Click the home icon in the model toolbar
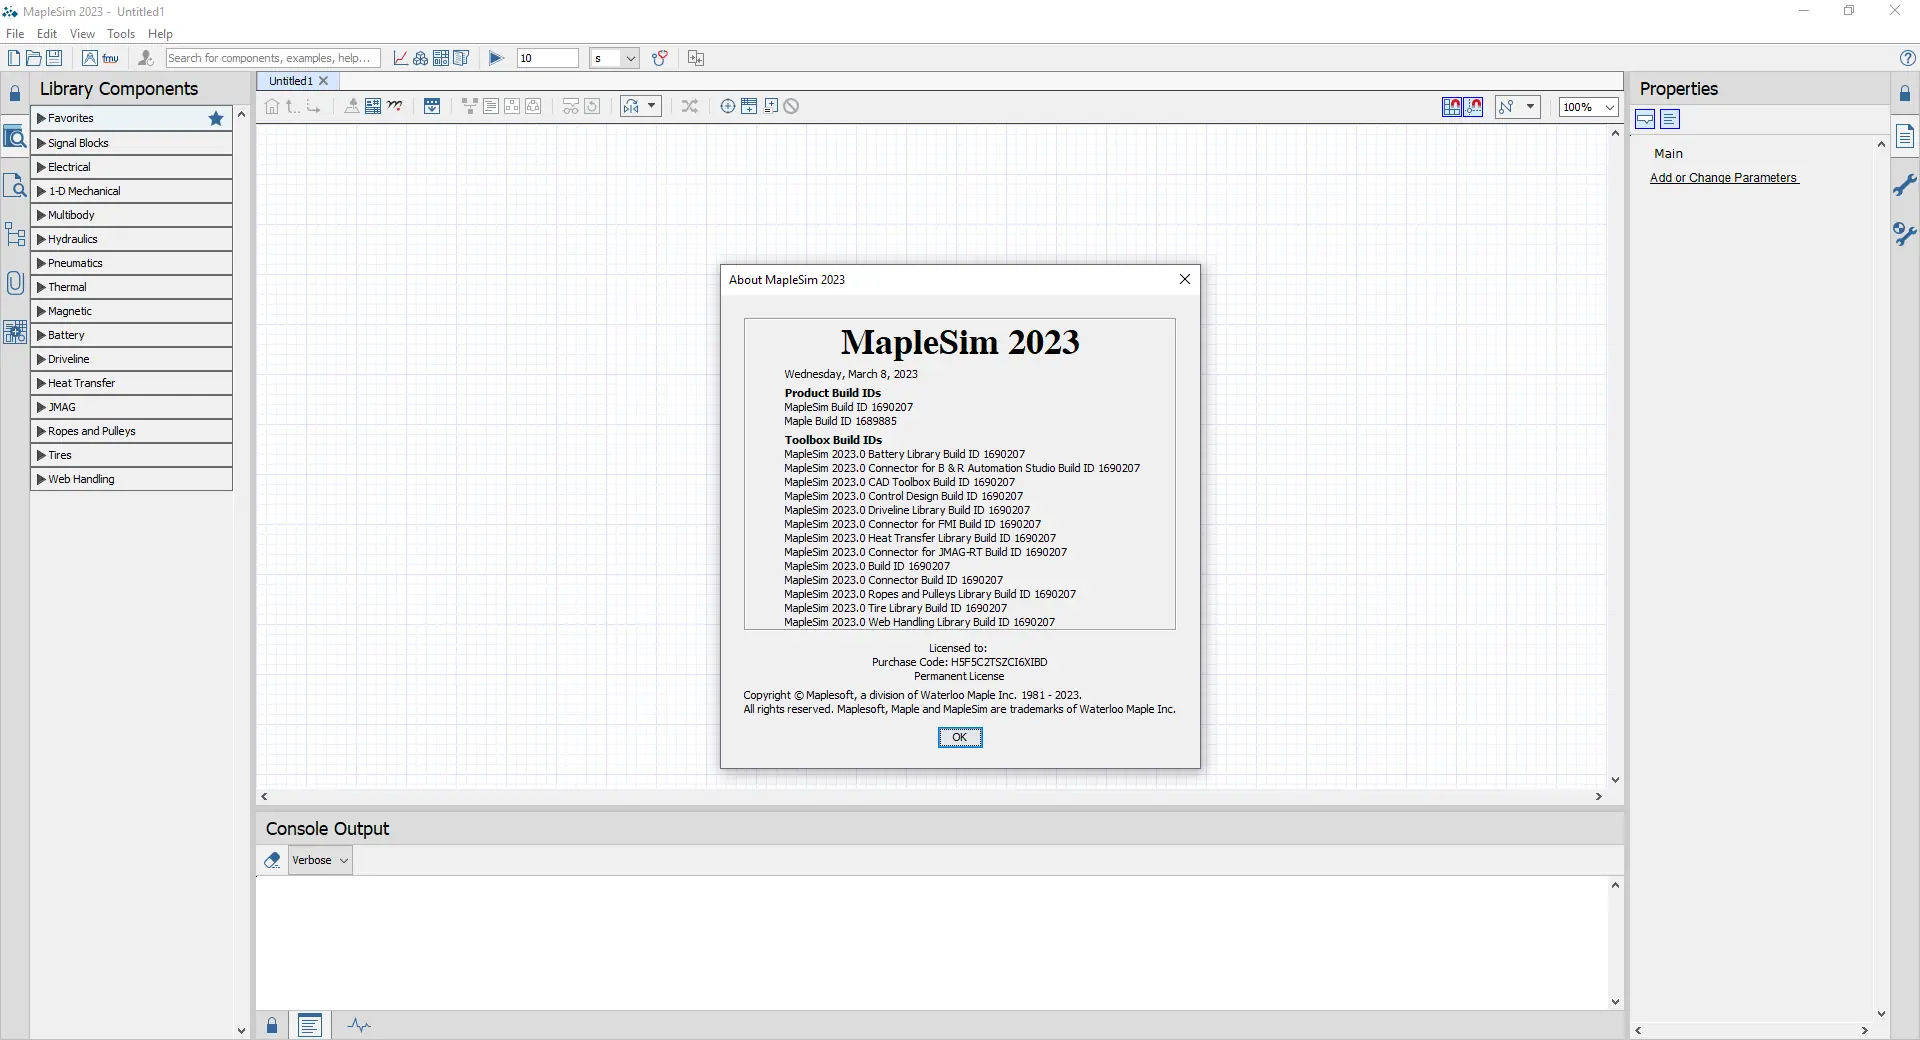 pyautogui.click(x=272, y=106)
